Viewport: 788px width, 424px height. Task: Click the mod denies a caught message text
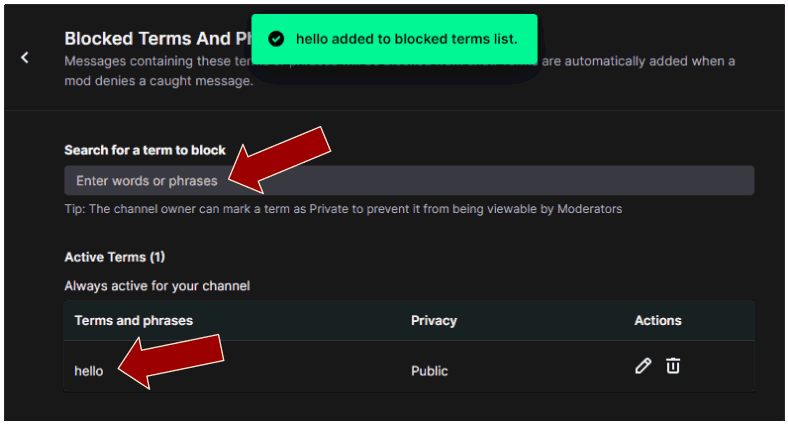coord(159,81)
